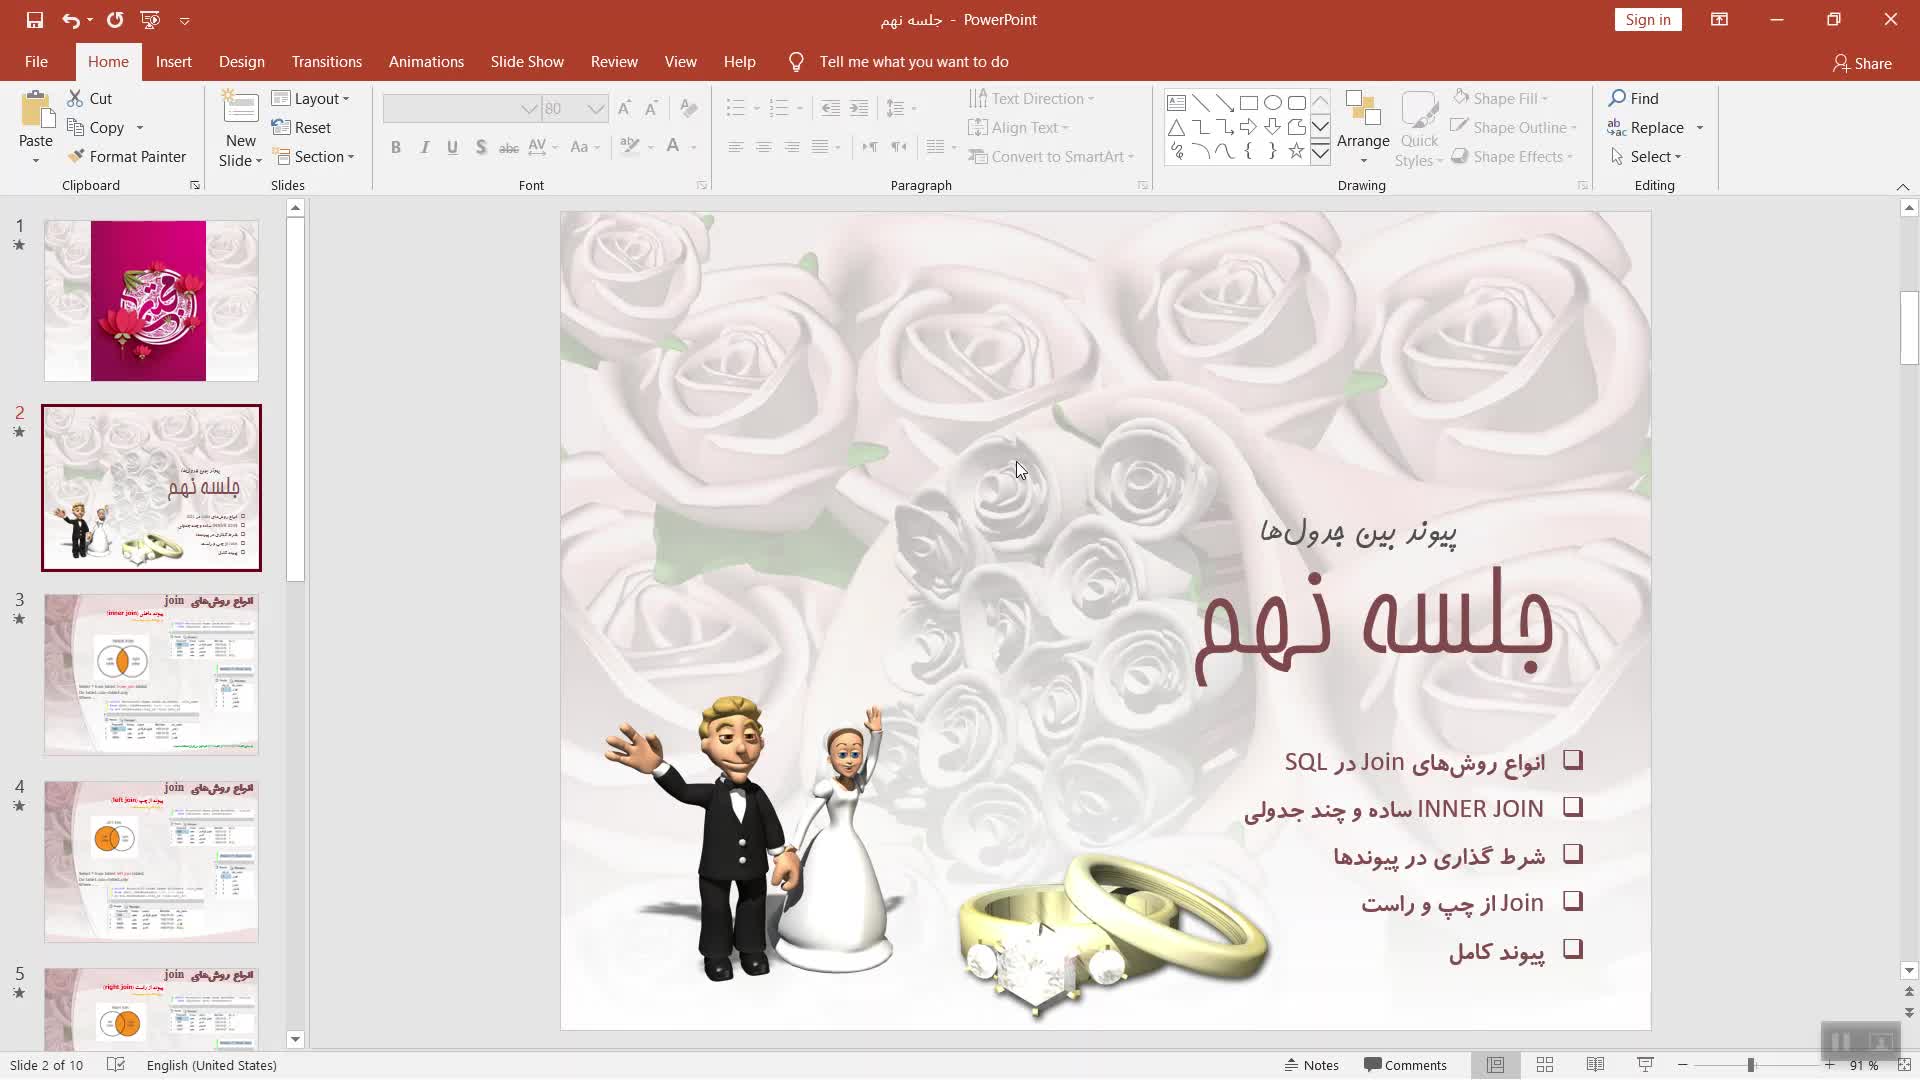Select the oval shape in shapes gallery
The height and width of the screenshot is (1080, 1920).
coord(1273,102)
